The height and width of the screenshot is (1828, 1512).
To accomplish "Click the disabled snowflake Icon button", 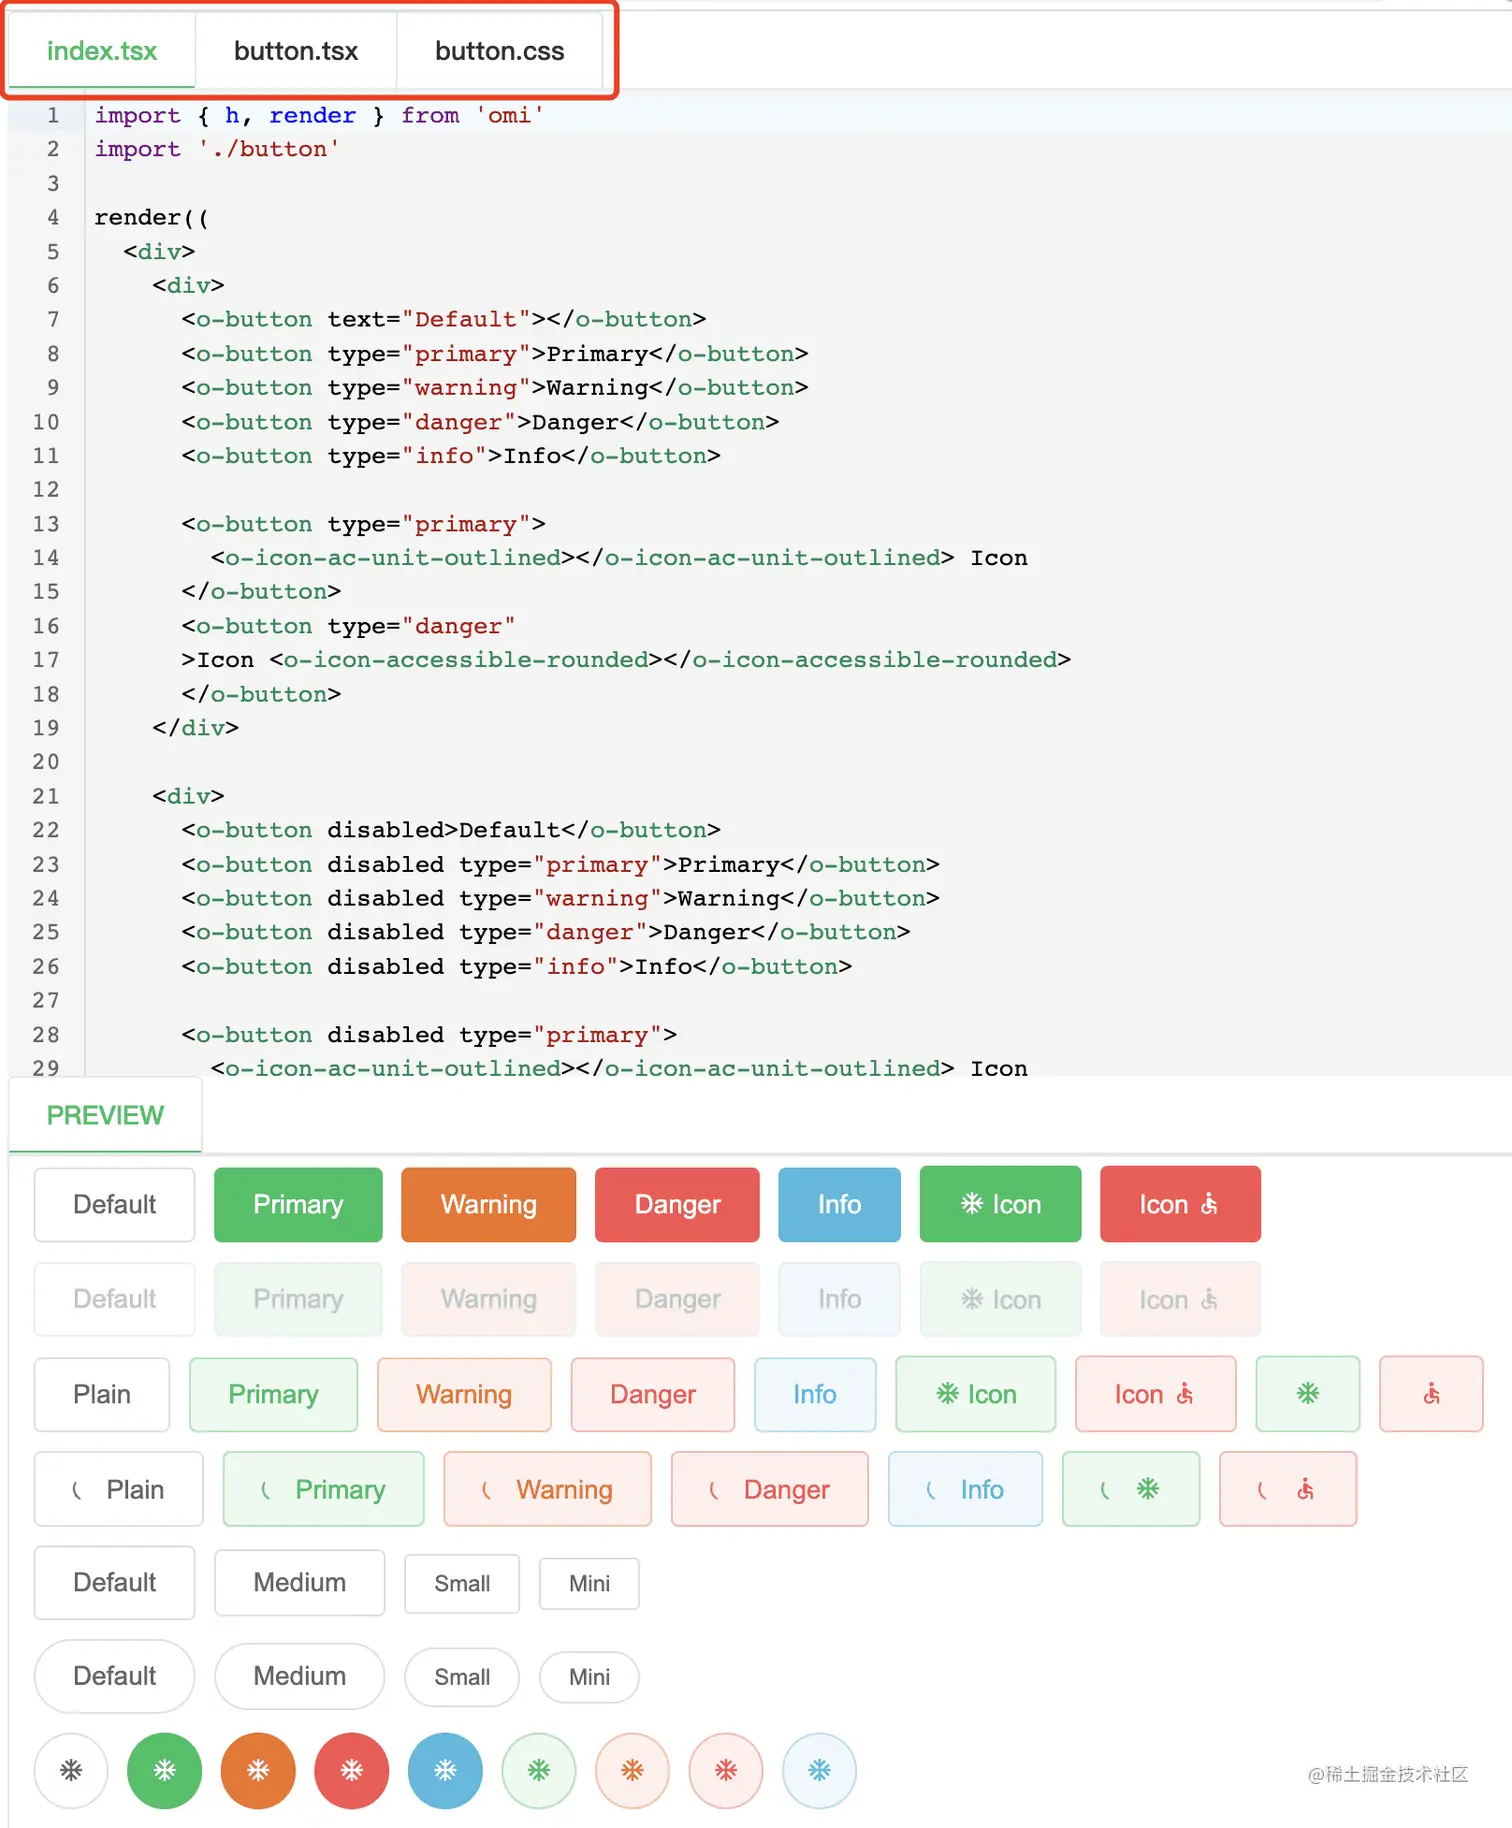I will 1000,1299.
